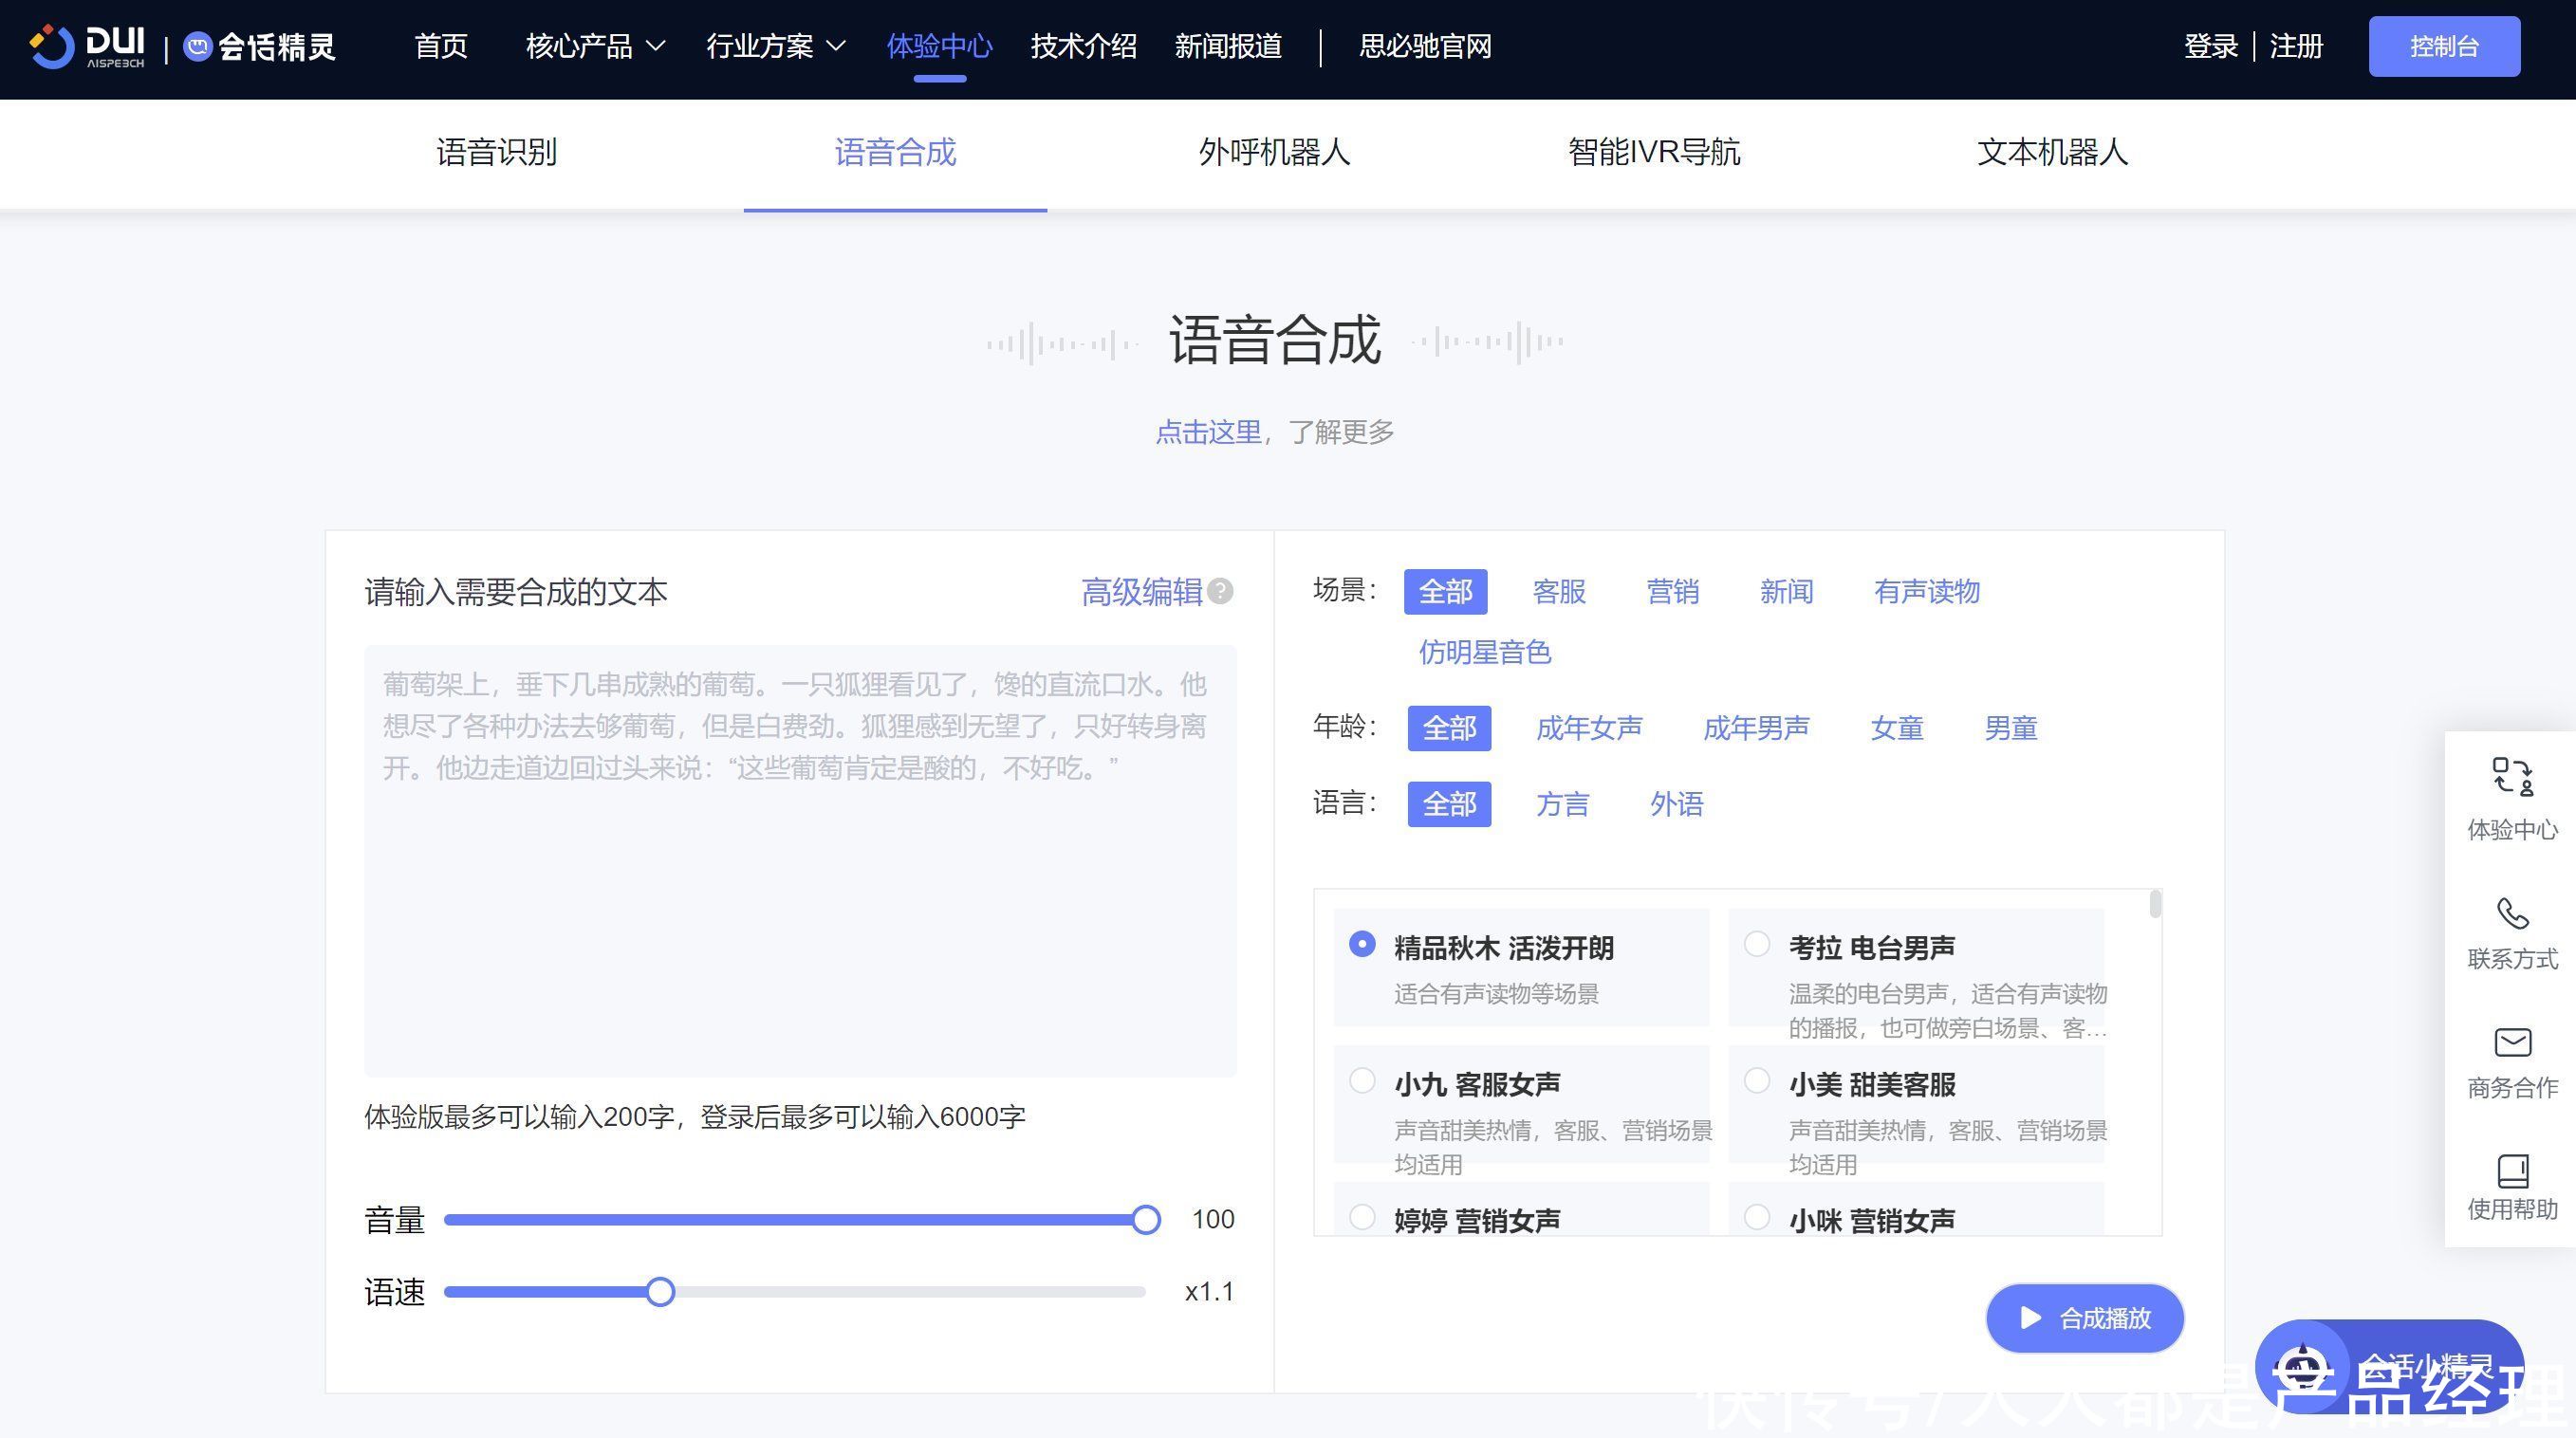2576x1438 pixels.
Task: Expand the 行业方案 dropdown menu
Action: pyautogui.click(x=776, y=46)
